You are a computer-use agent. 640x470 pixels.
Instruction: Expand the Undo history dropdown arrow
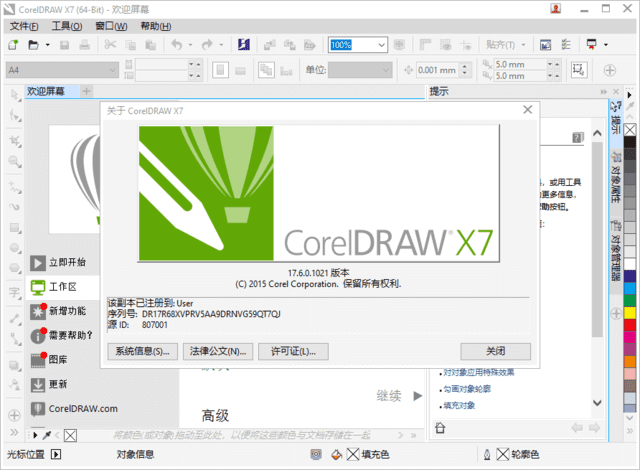(190, 45)
